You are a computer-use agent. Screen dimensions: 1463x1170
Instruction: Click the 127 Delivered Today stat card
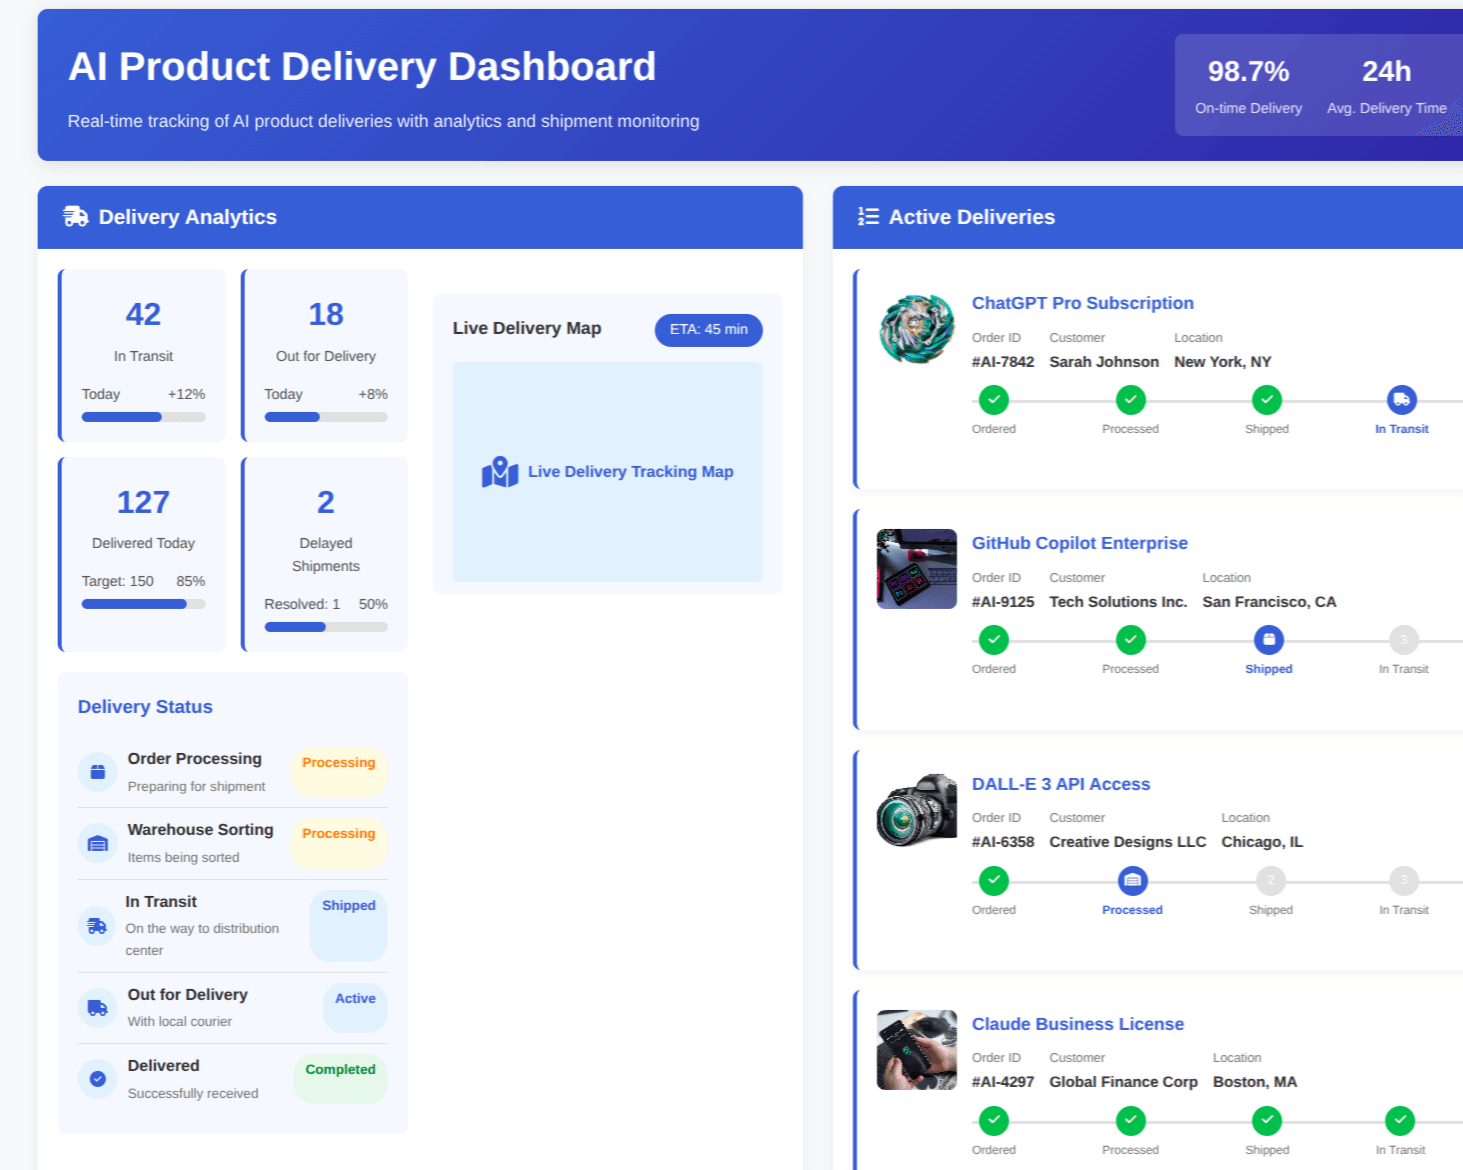pos(142,554)
